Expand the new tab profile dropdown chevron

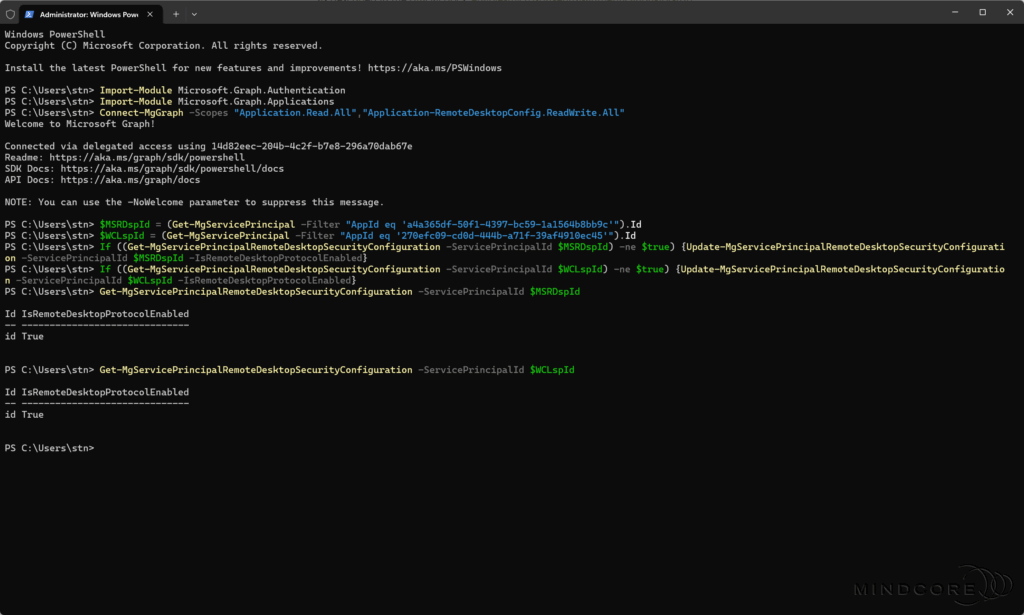pyautogui.click(x=194, y=14)
